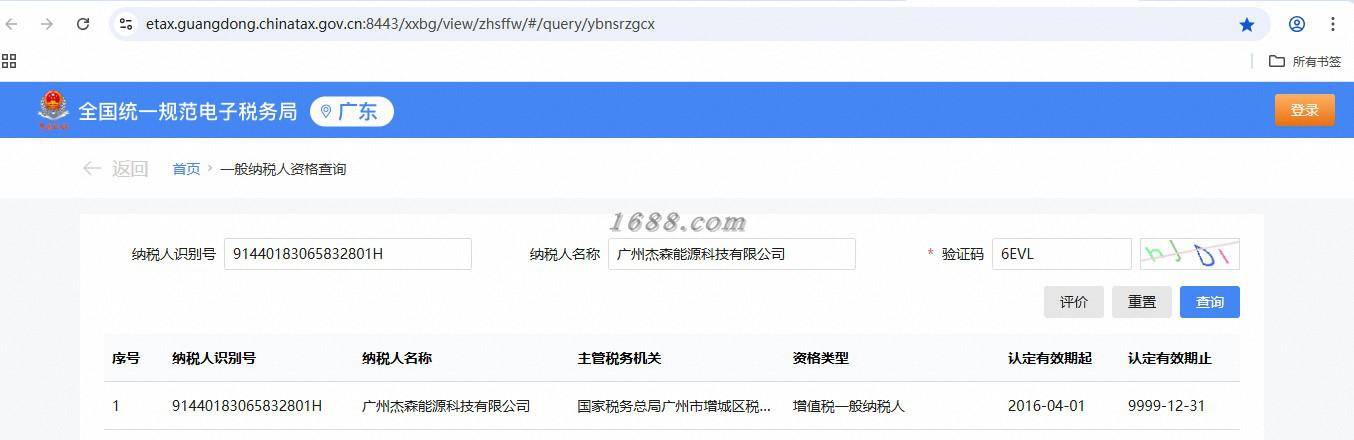This screenshot has width=1354, height=440.
Task: Open the apps grid icon in bookmarks bar
Action: click(x=9, y=61)
